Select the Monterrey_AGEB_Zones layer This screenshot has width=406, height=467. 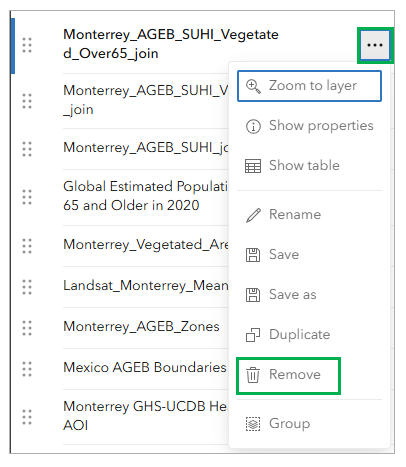tap(141, 327)
